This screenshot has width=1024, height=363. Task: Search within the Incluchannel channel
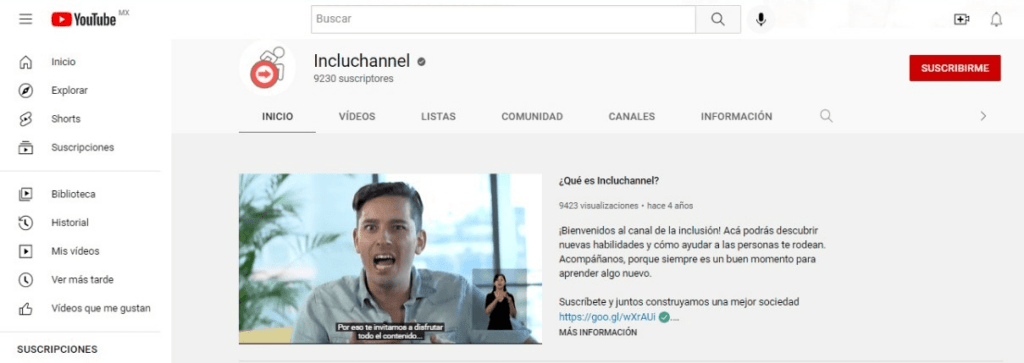click(826, 116)
